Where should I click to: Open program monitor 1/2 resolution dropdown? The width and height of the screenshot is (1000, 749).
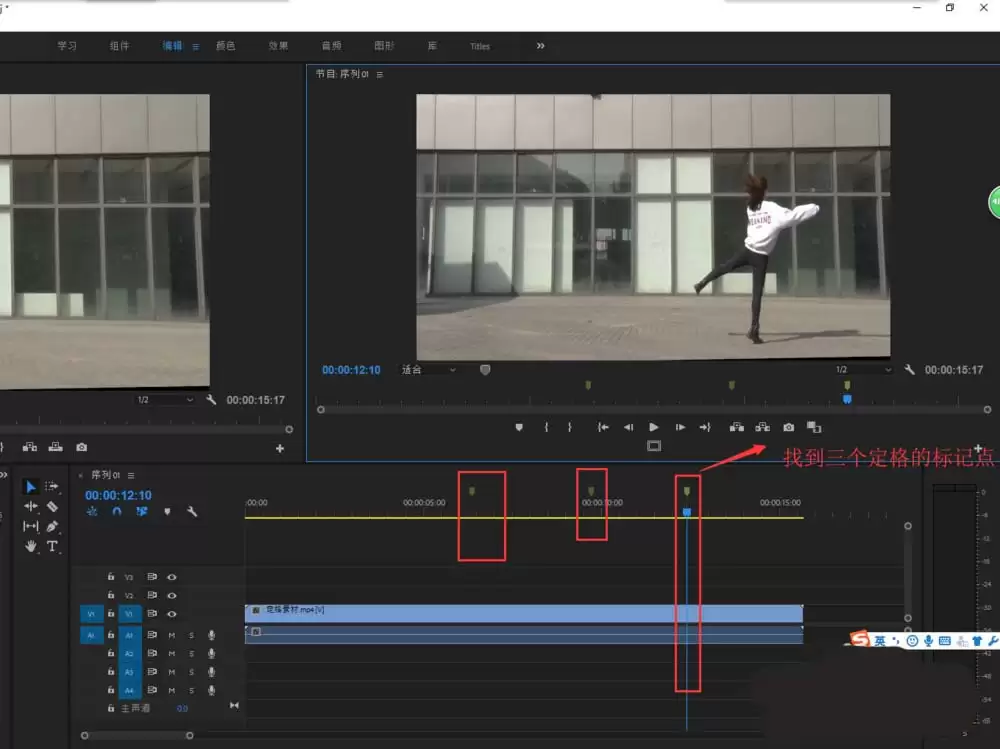(863, 370)
